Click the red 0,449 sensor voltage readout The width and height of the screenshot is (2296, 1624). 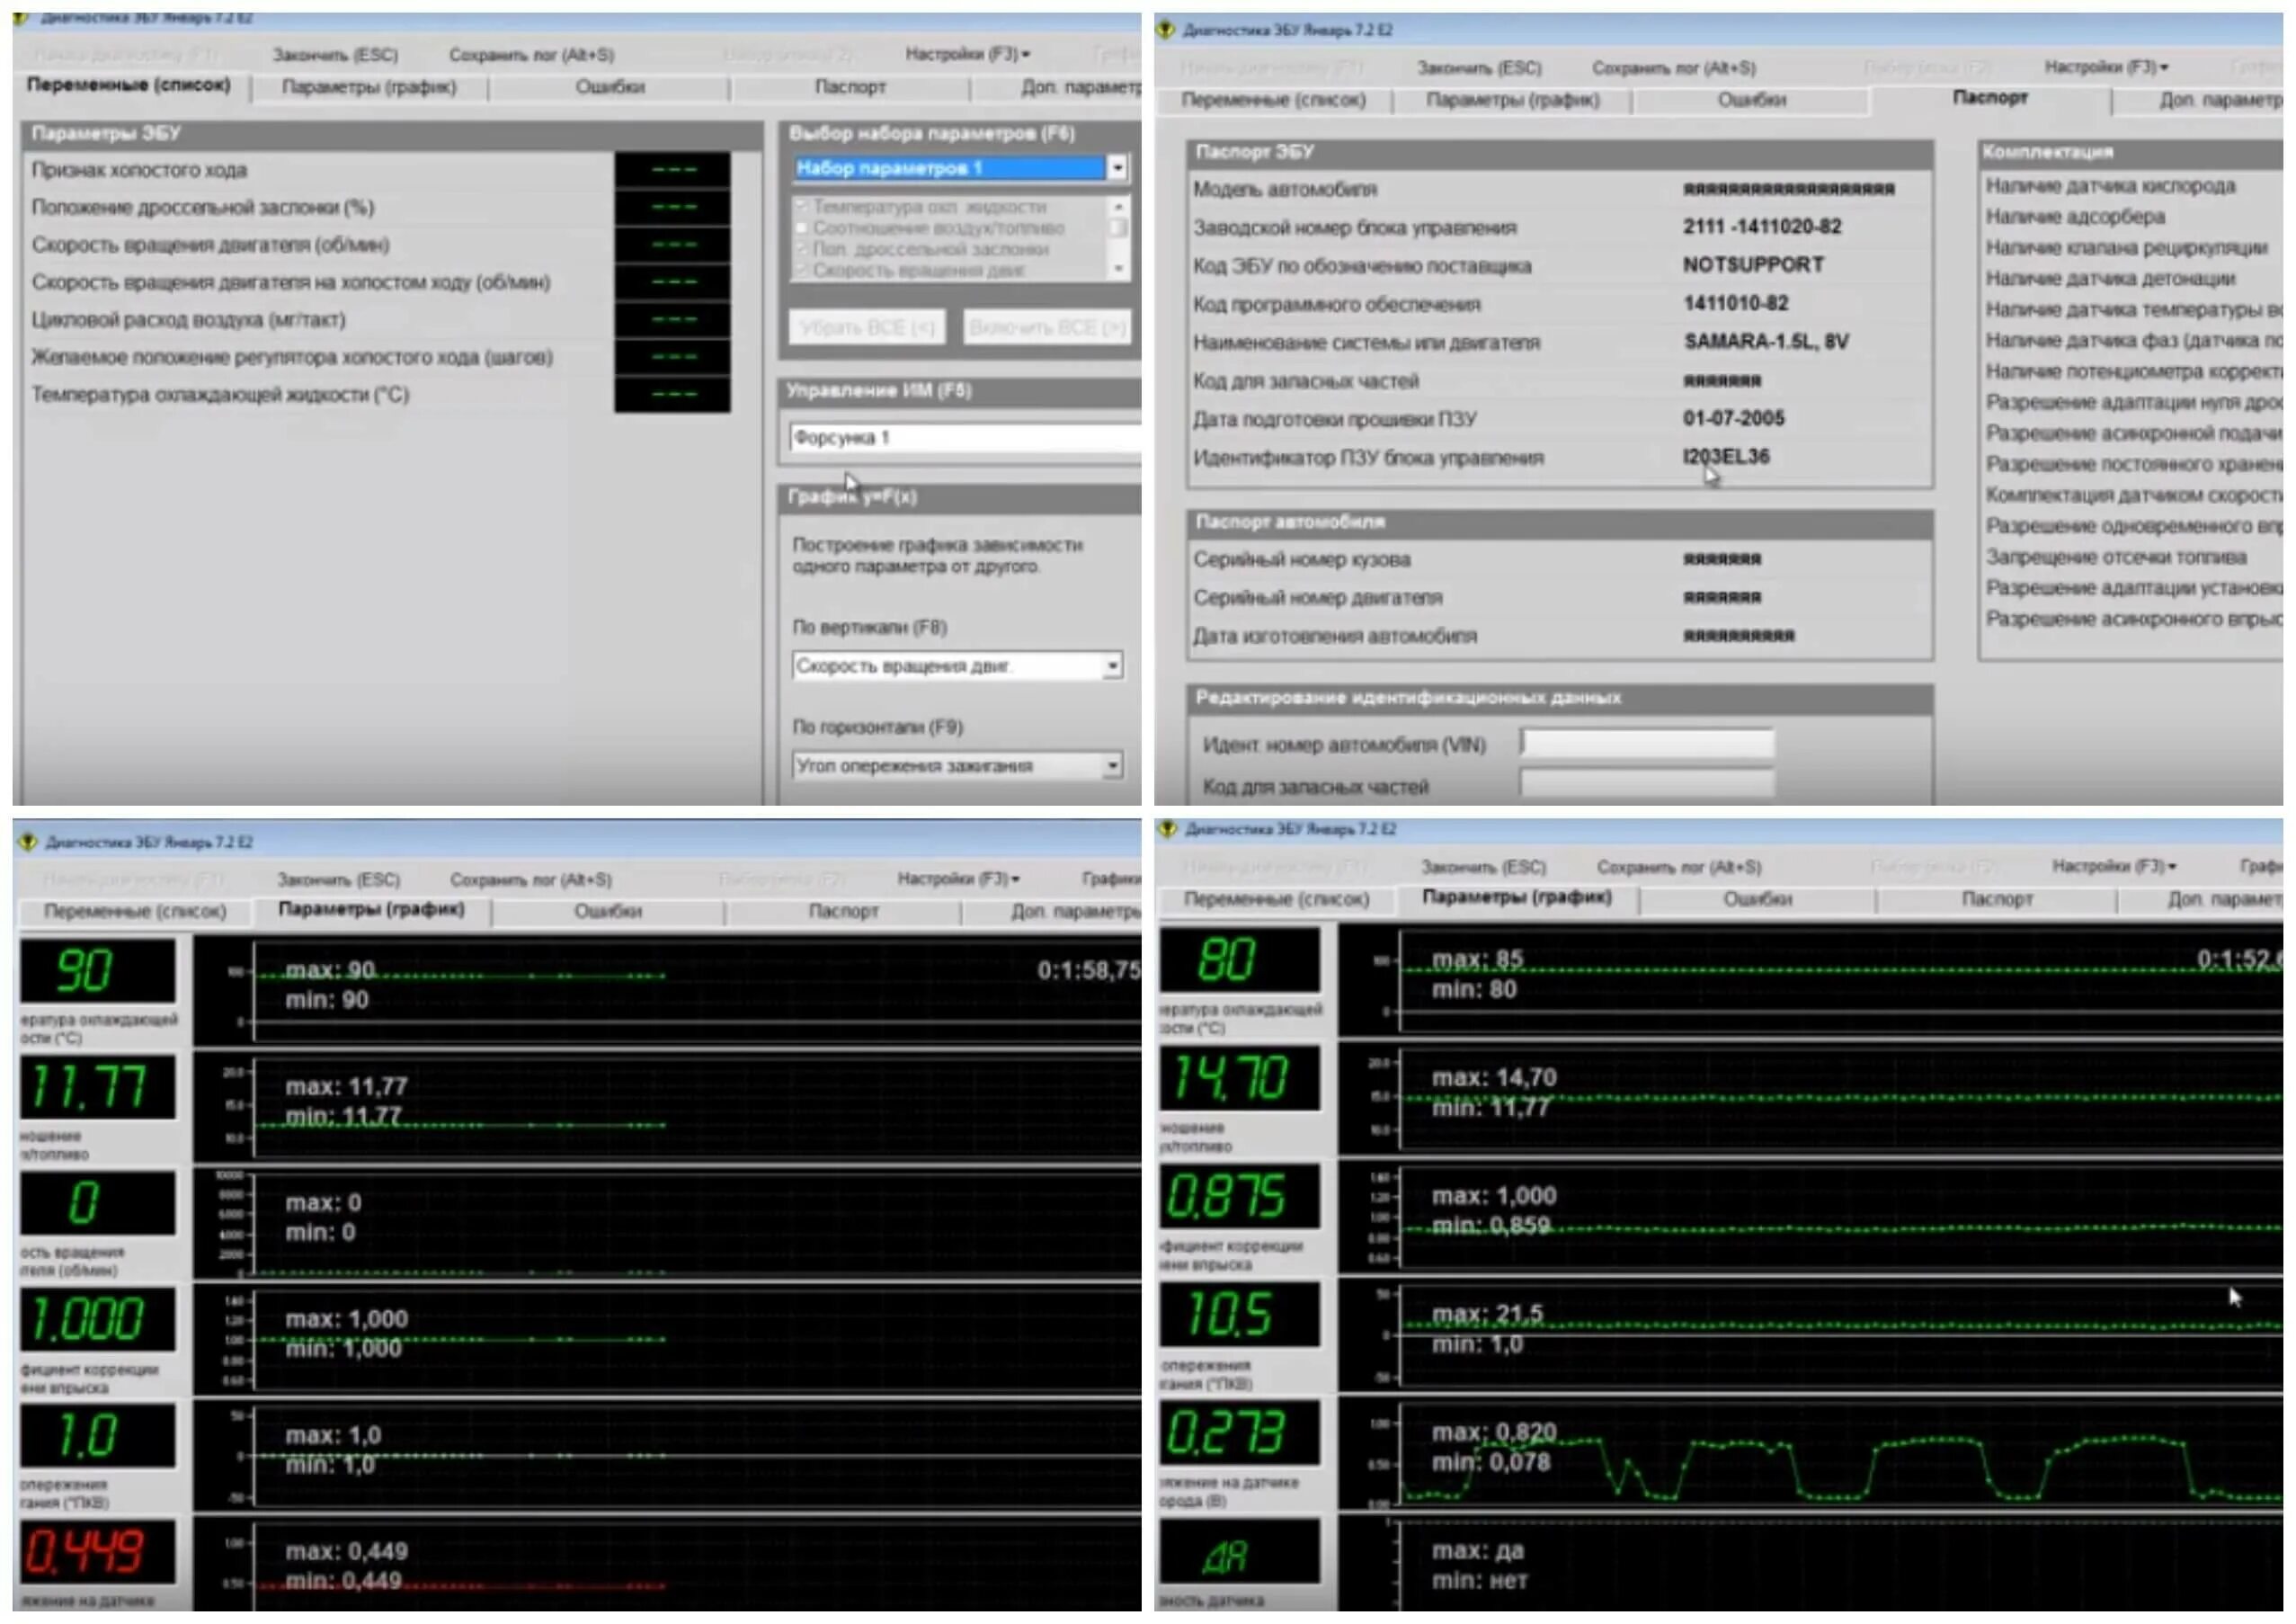tap(97, 1551)
